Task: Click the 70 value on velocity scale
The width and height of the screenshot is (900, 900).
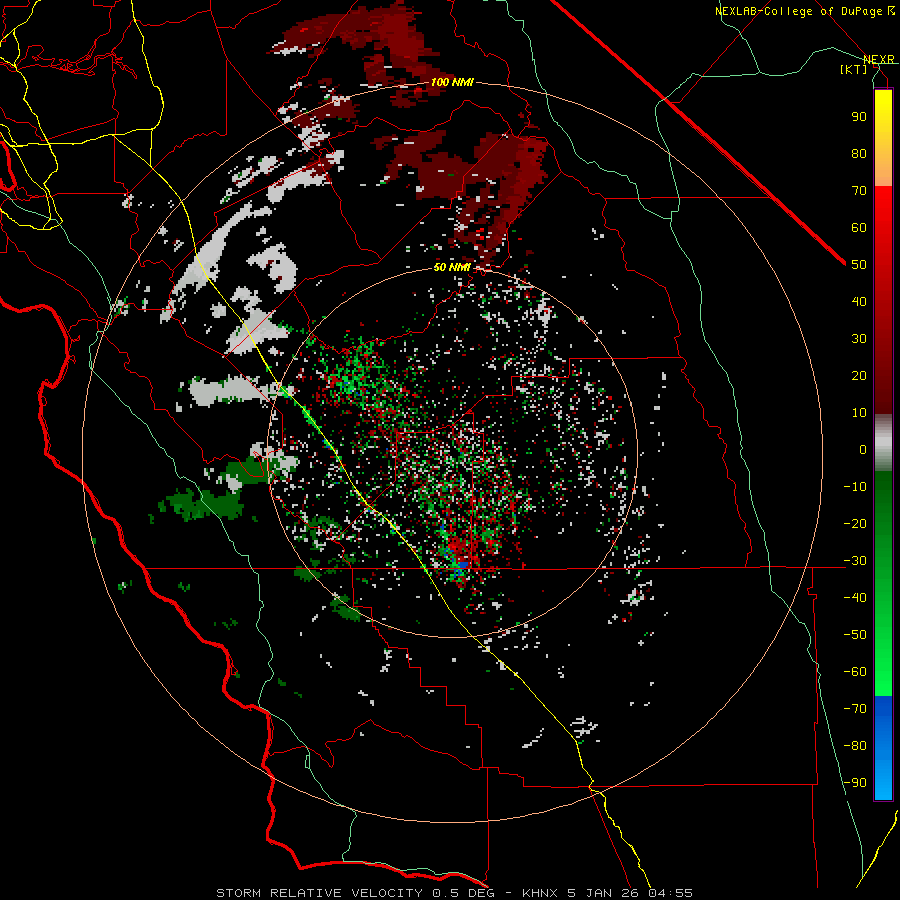Action: click(859, 191)
